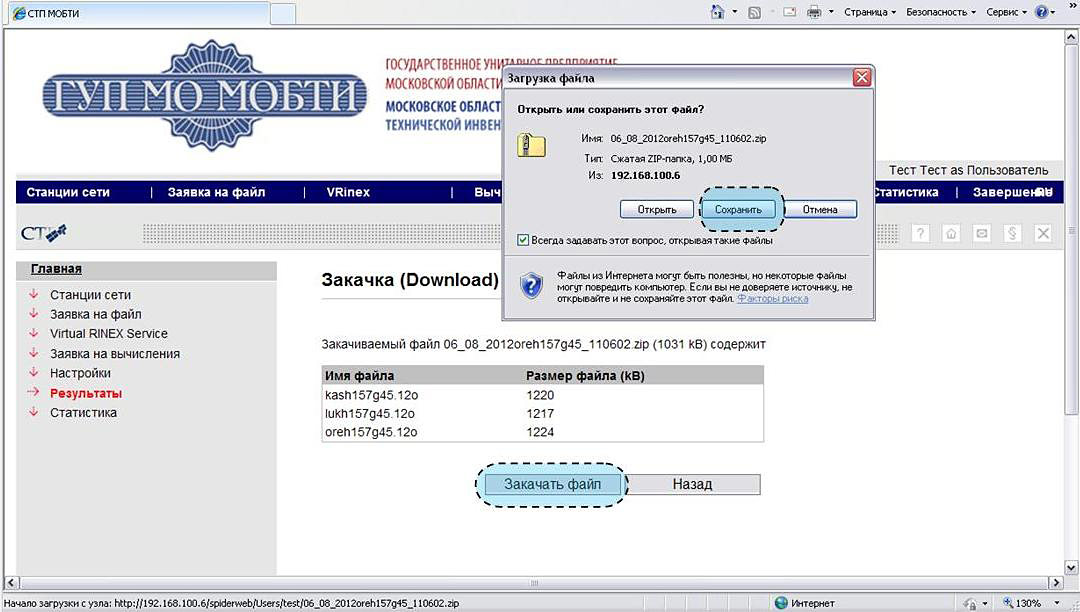Click the Имя файла column header

(x=360, y=376)
